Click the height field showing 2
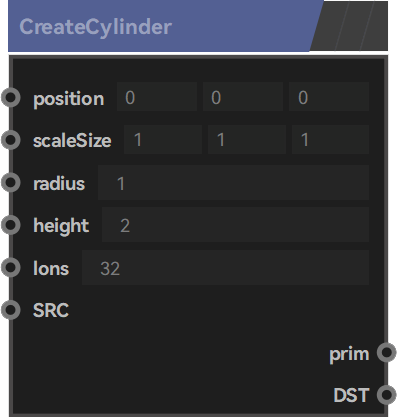This screenshot has height=417, width=397. (235, 225)
